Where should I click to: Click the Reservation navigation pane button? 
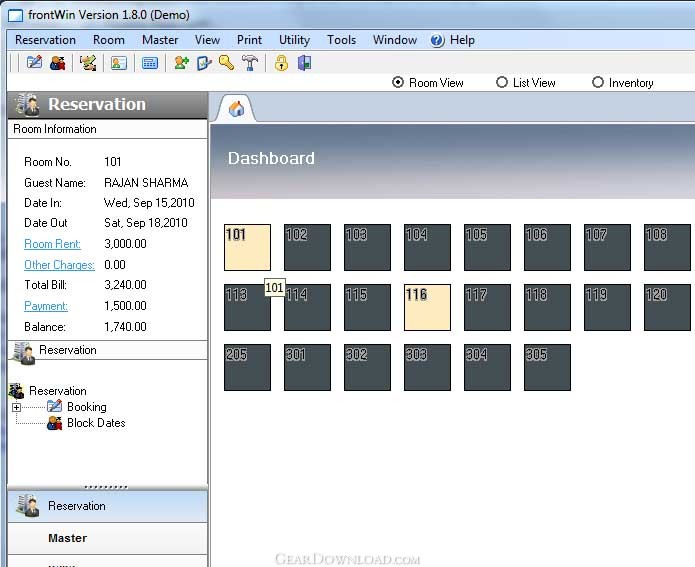tap(108, 506)
